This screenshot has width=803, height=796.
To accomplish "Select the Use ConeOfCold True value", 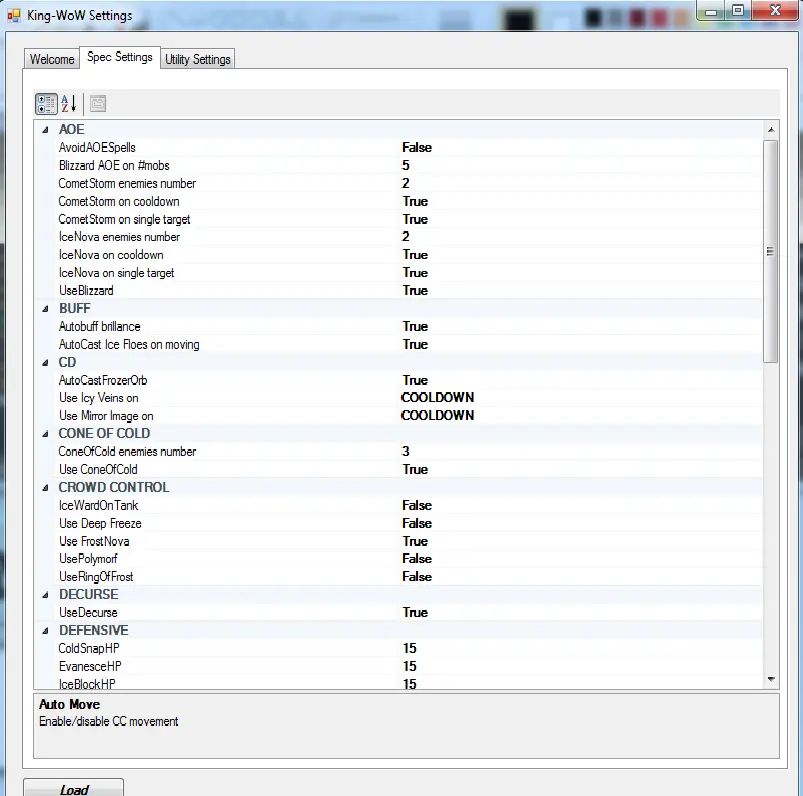I will tap(580, 470).
